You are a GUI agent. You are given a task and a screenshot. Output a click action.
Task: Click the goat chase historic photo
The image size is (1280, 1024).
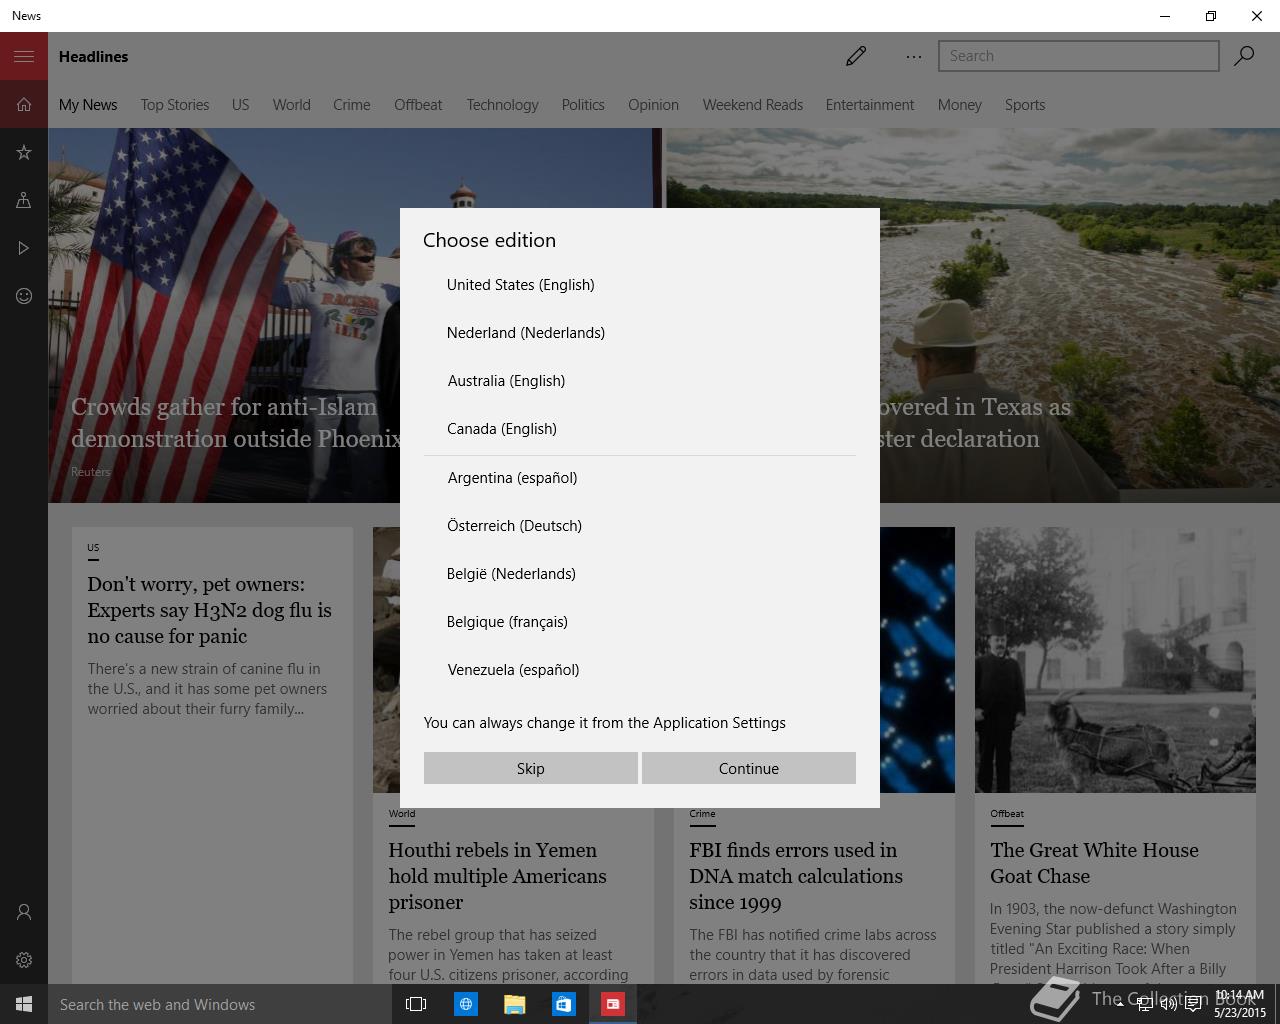point(1115,660)
